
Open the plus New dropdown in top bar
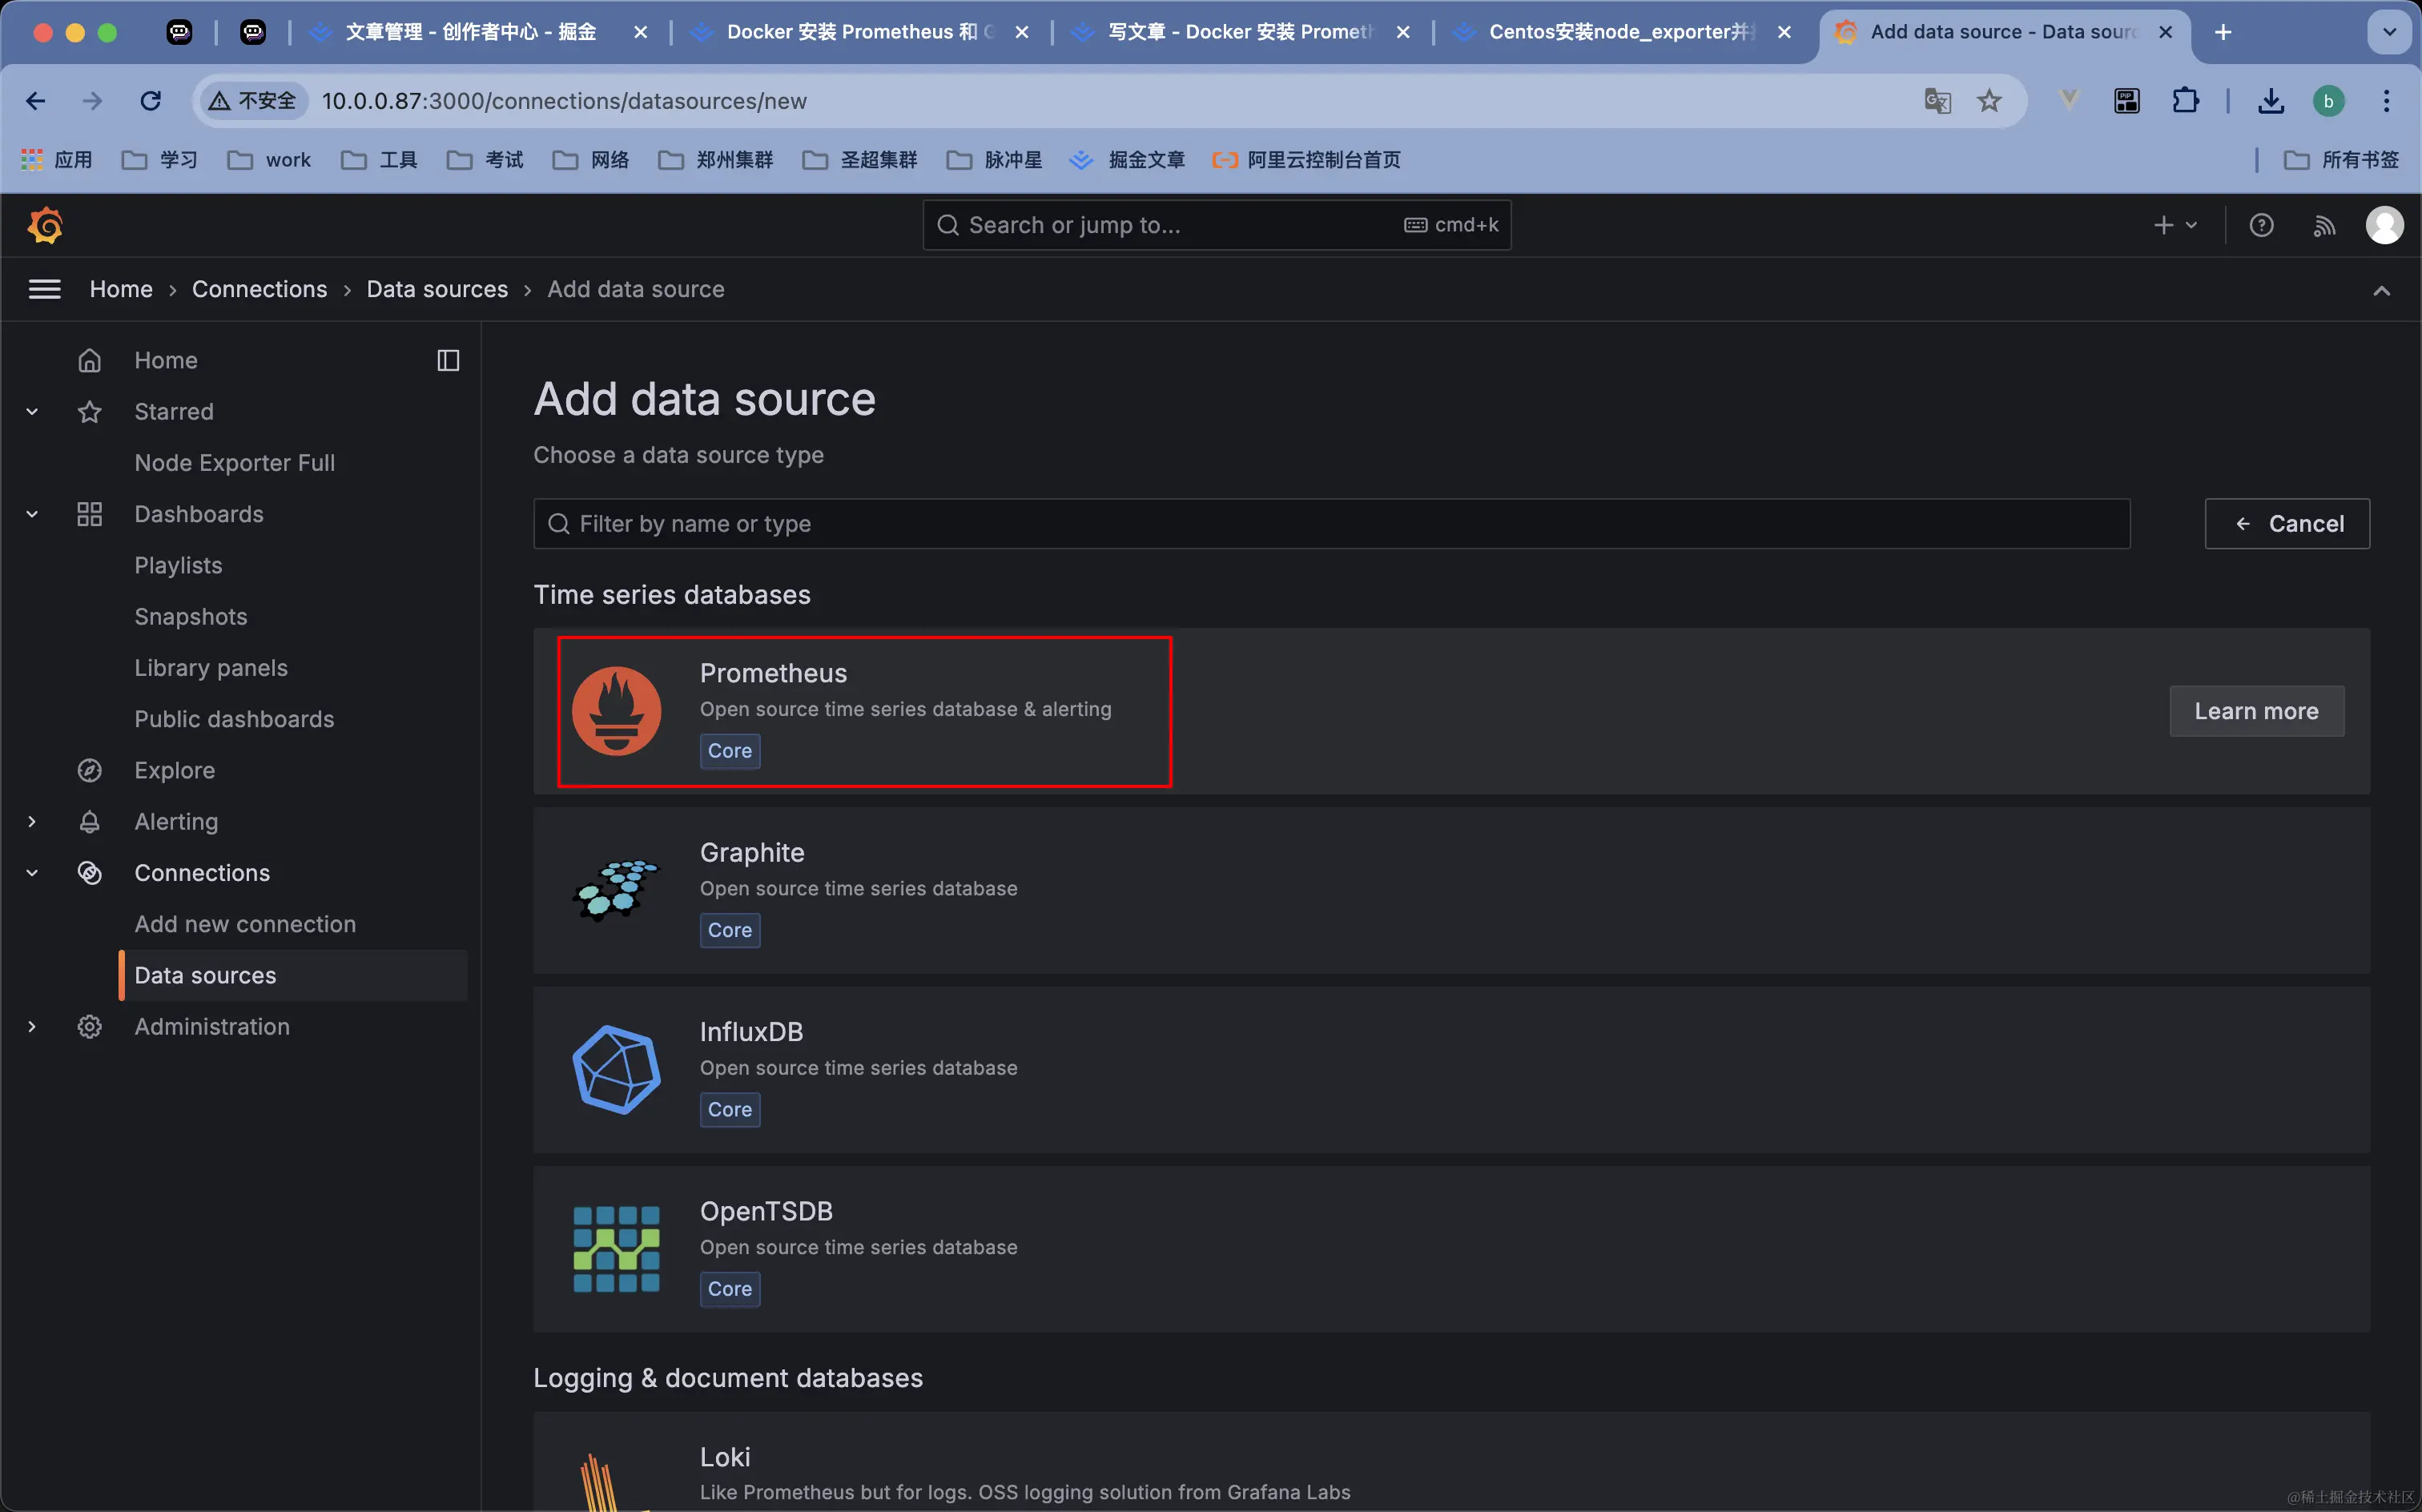pyautogui.click(x=2175, y=225)
